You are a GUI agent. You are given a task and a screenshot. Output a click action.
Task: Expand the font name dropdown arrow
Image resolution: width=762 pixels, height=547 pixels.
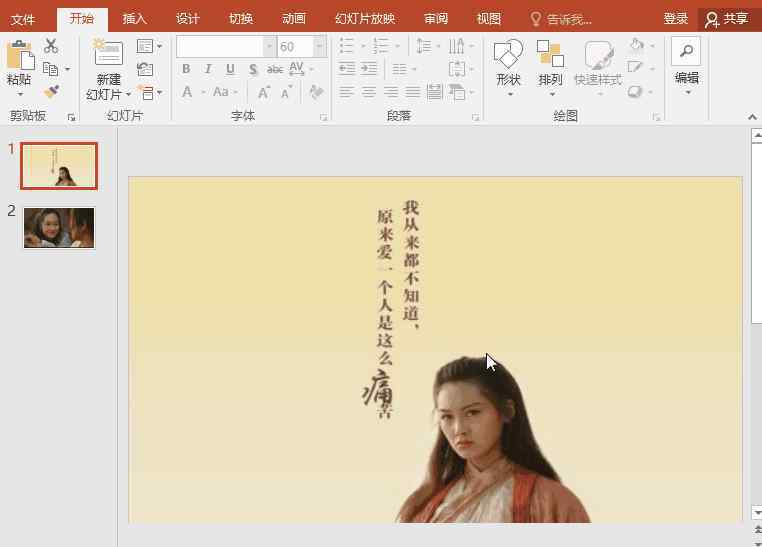(x=269, y=47)
